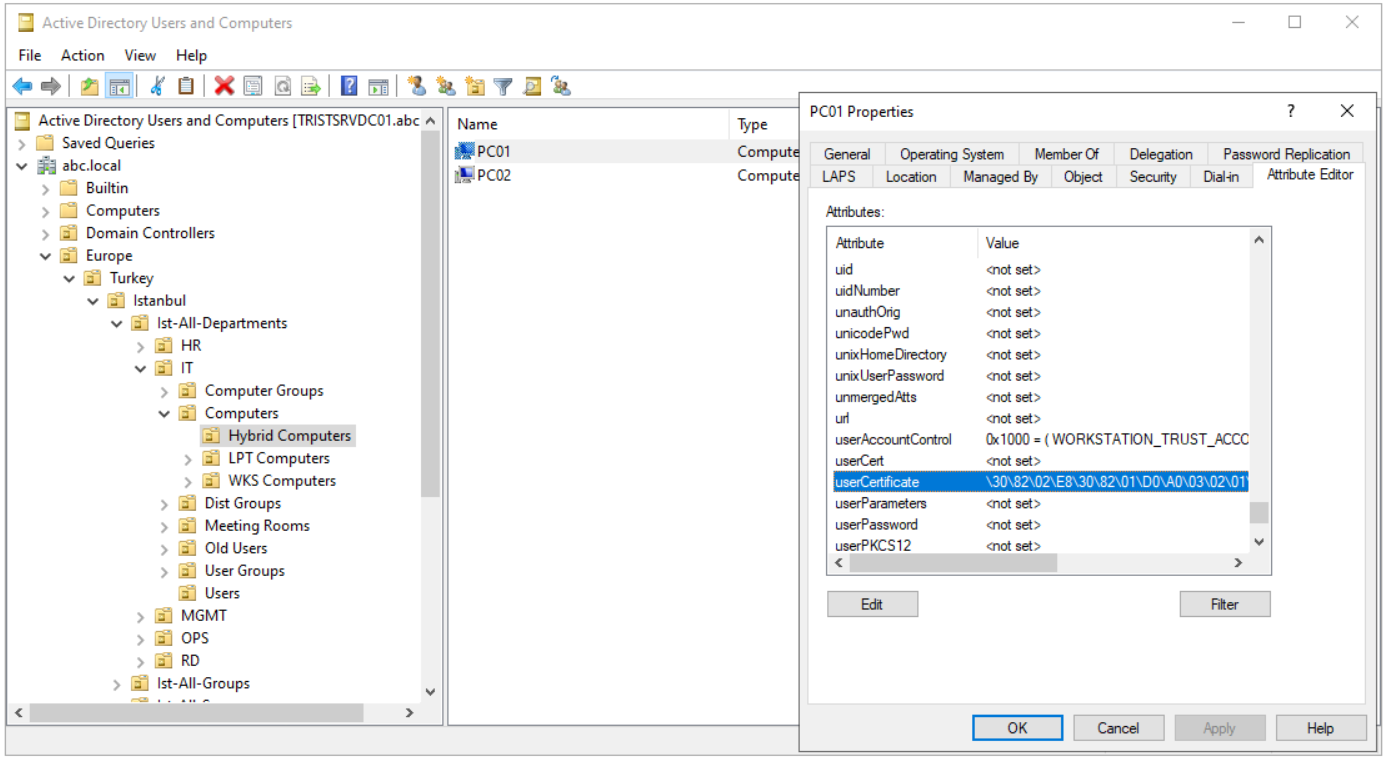This screenshot has width=1386, height=759.
Task: Click the Cut scissors icon
Action: tap(157, 87)
